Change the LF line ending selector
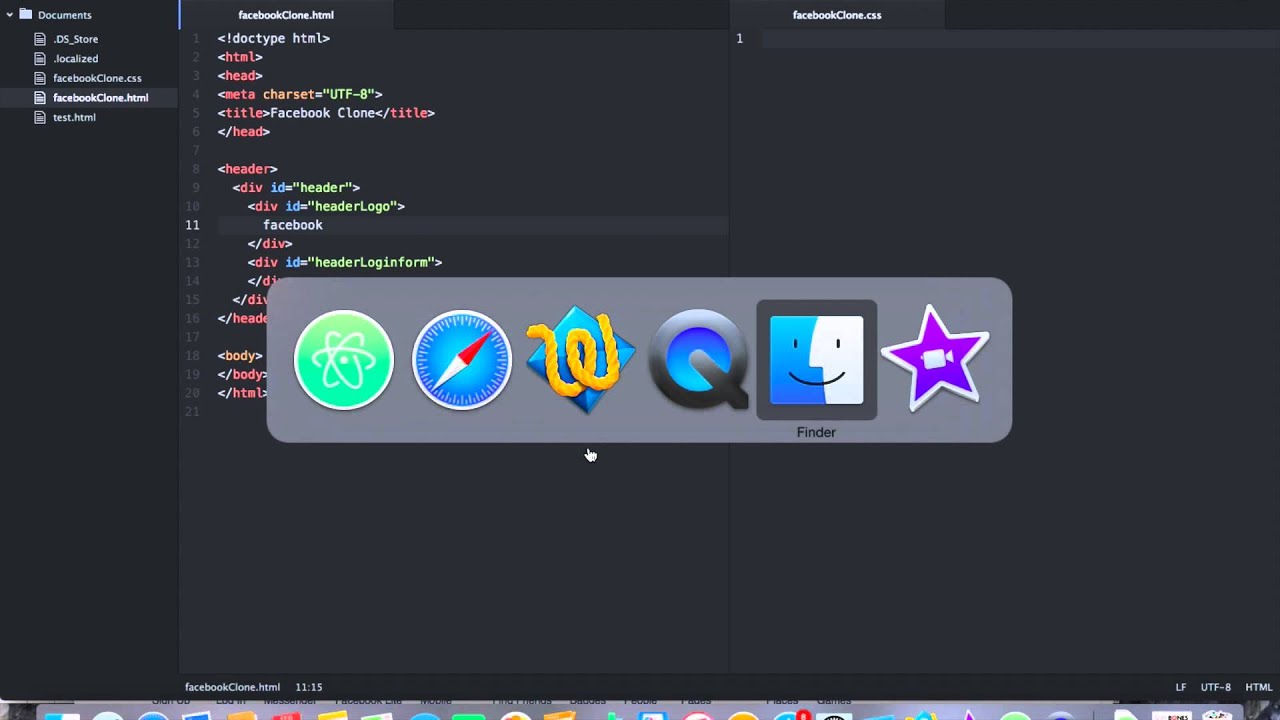 point(1180,687)
